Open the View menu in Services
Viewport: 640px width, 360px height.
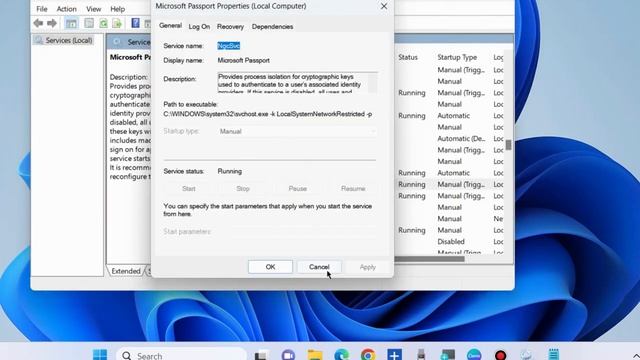pyautogui.click(x=93, y=9)
